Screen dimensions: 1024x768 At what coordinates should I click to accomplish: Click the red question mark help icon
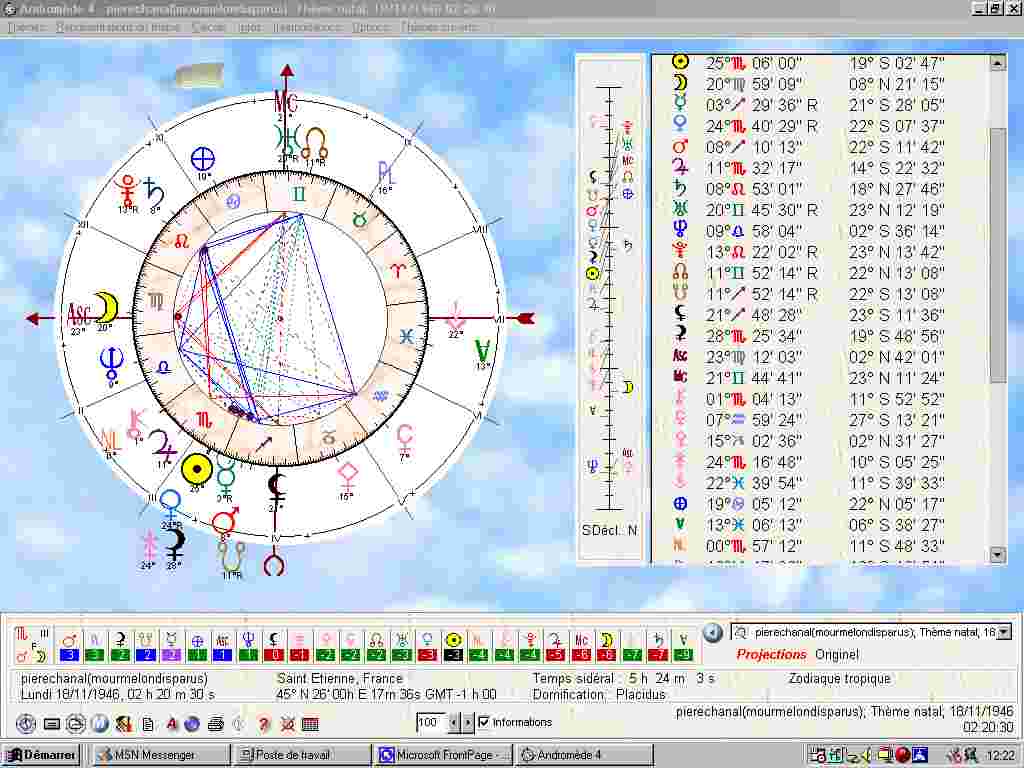pyautogui.click(x=263, y=724)
